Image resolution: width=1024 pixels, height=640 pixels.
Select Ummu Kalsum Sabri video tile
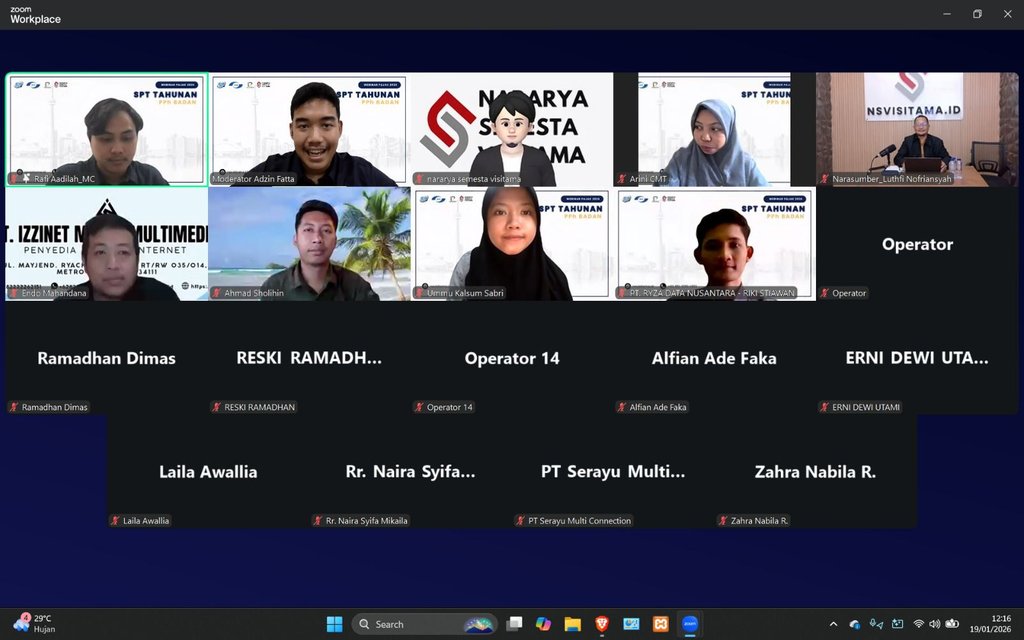tap(512, 244)
